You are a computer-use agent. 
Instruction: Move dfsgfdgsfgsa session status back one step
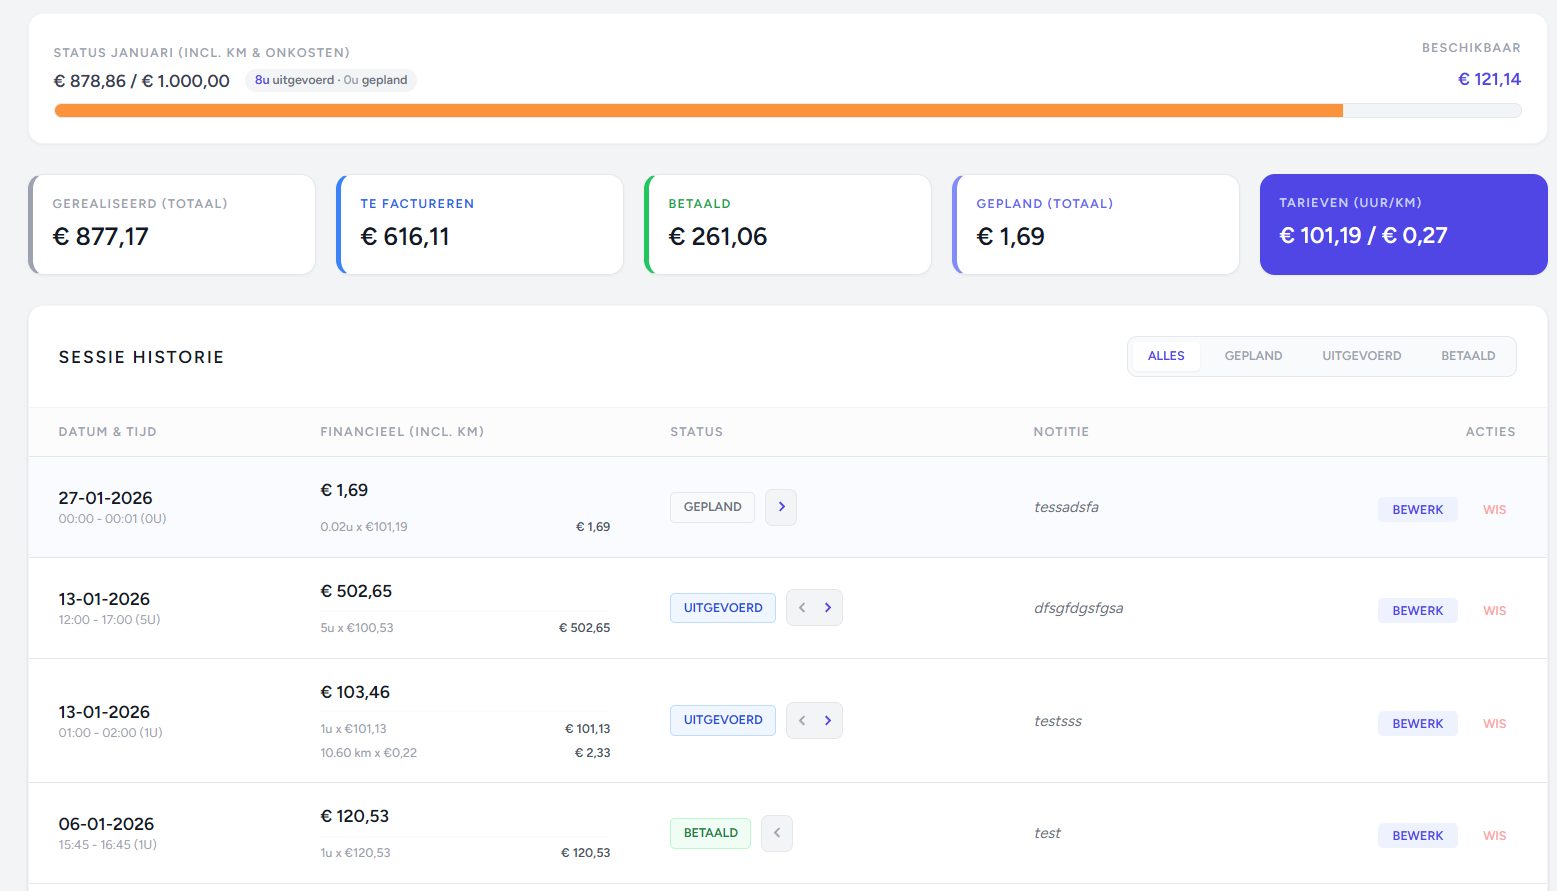[802, 608]
